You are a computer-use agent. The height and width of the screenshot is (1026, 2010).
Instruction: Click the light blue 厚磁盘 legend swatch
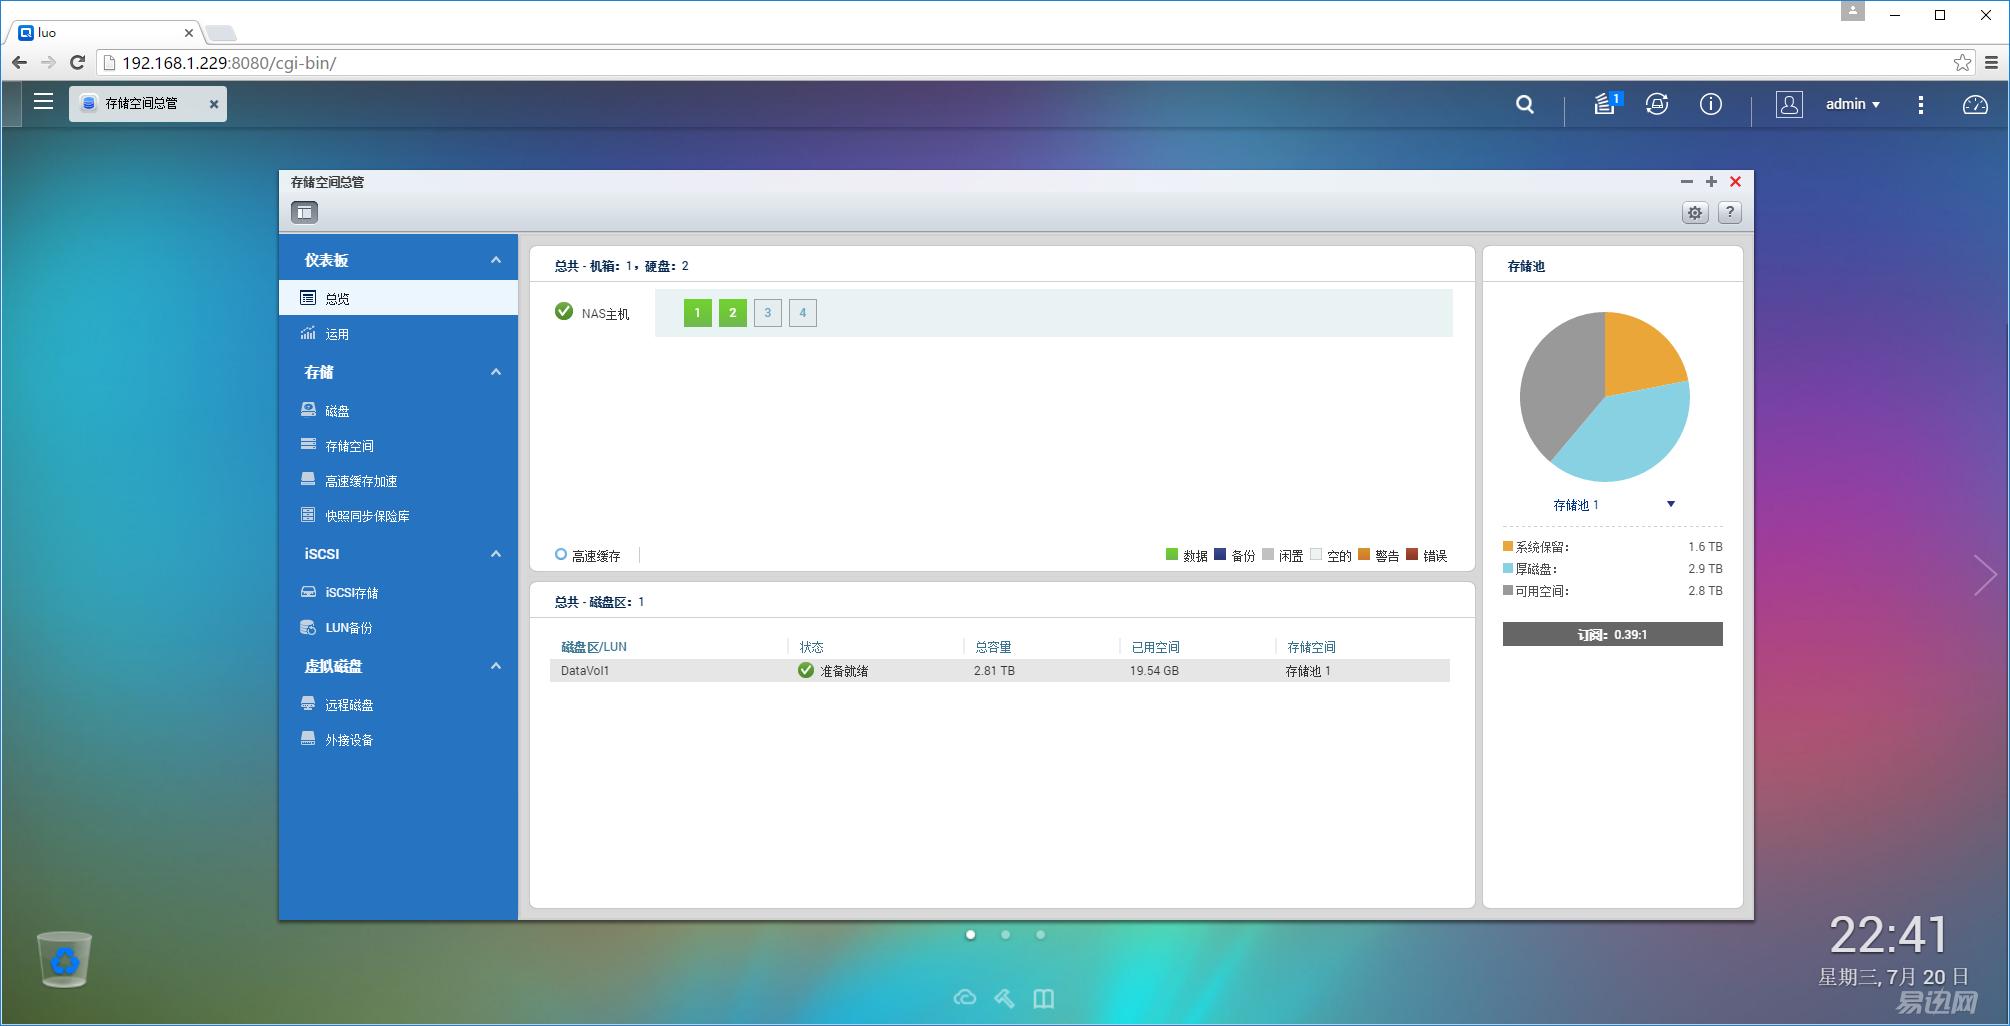[1508, 568]
